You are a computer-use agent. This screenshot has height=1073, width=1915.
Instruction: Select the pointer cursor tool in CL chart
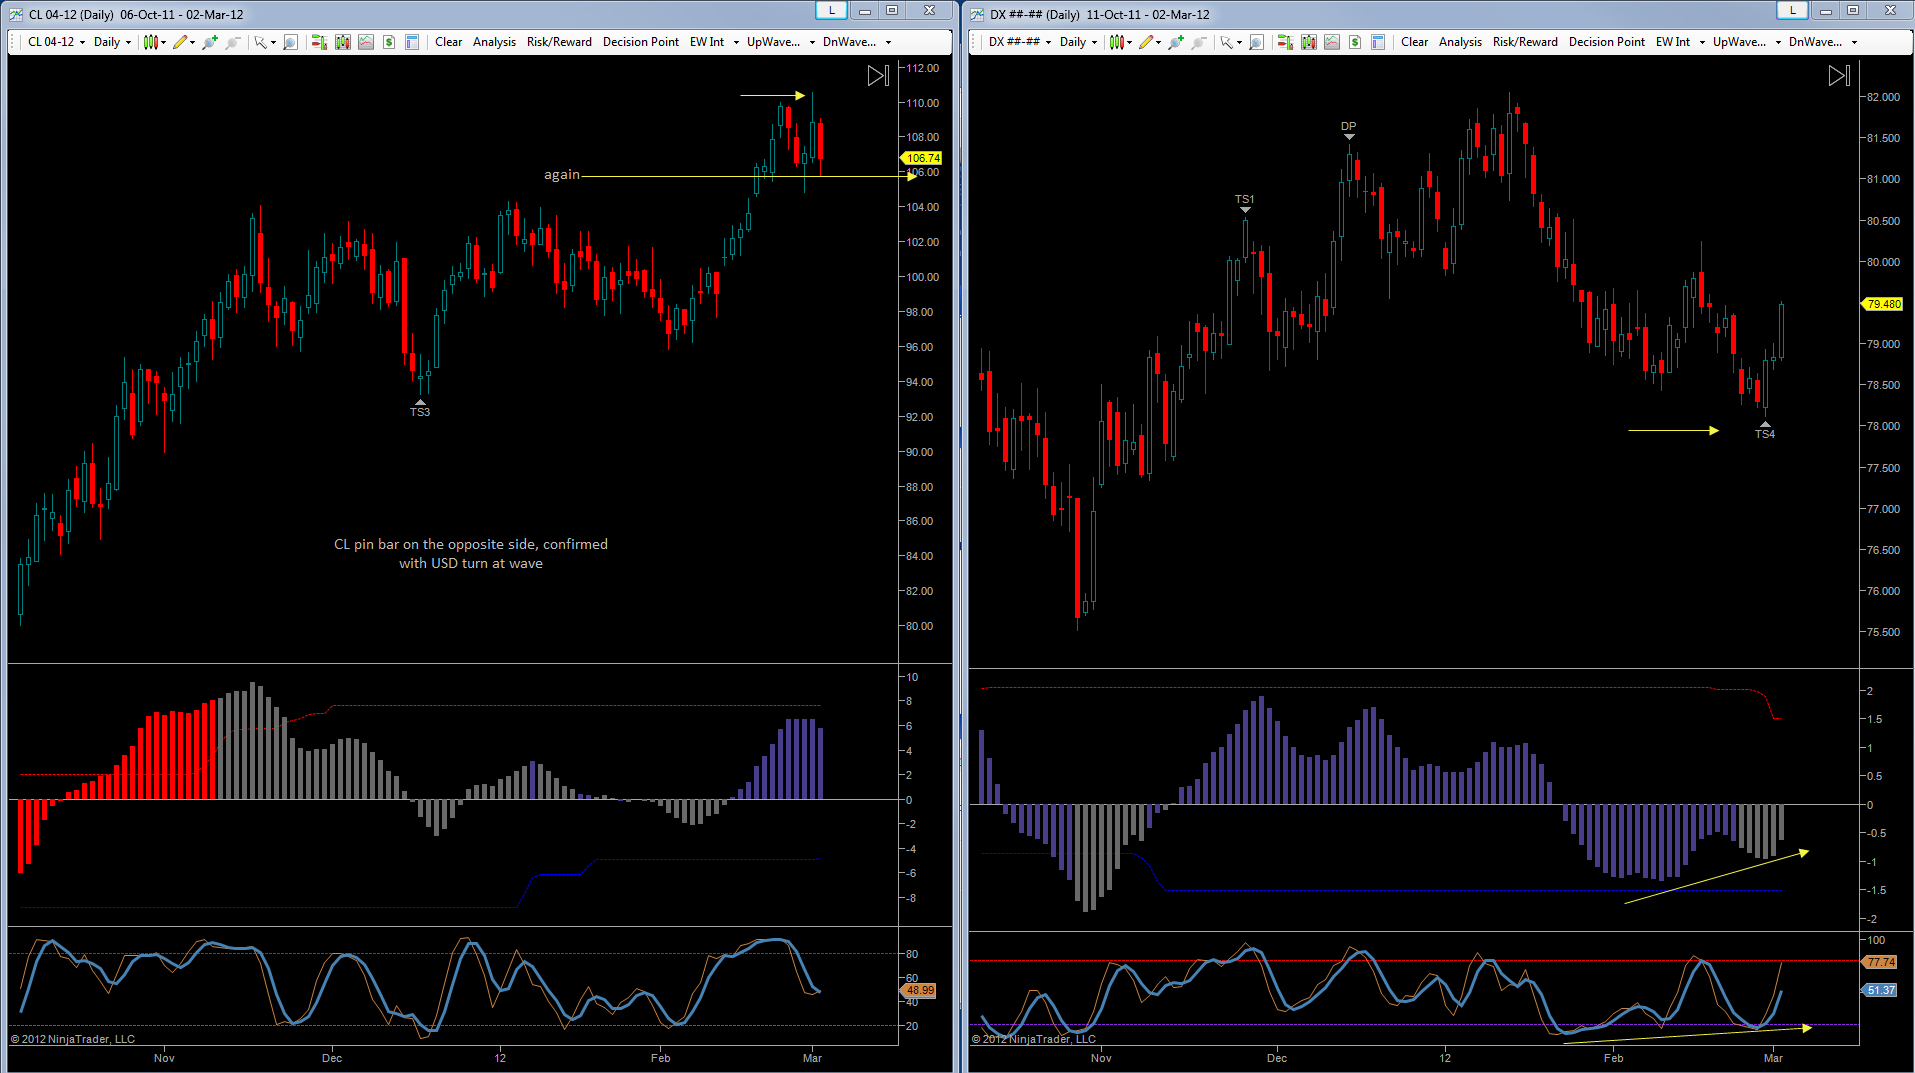pos(260,42)
